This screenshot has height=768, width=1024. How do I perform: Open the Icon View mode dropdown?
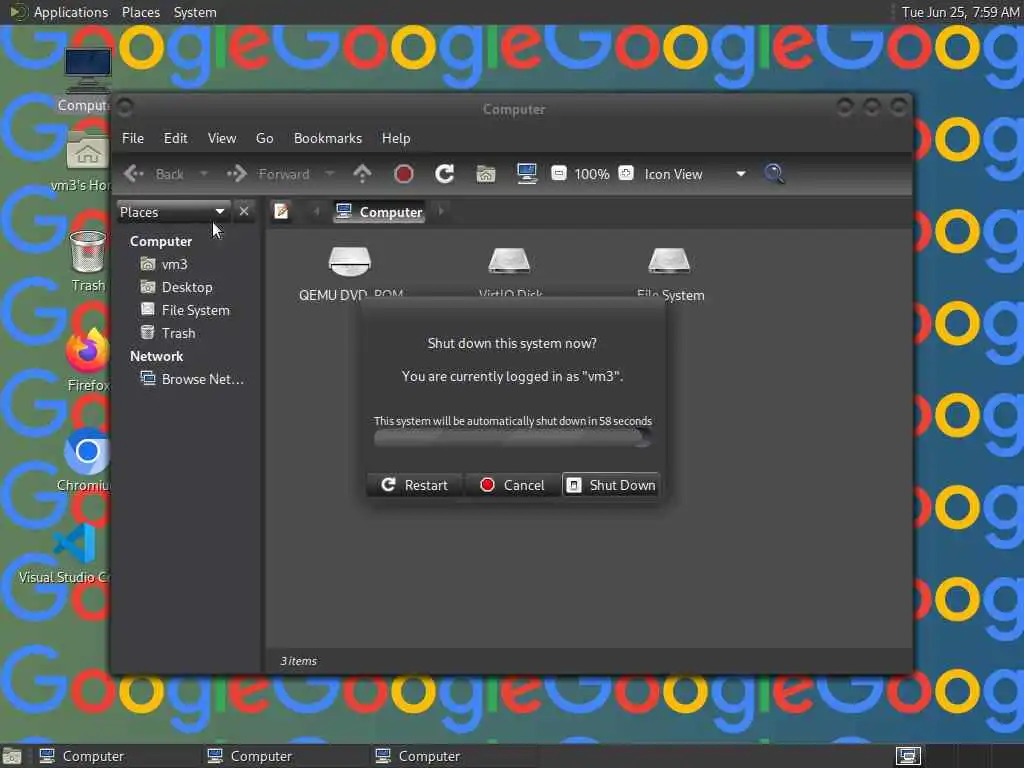pos(695,174)
